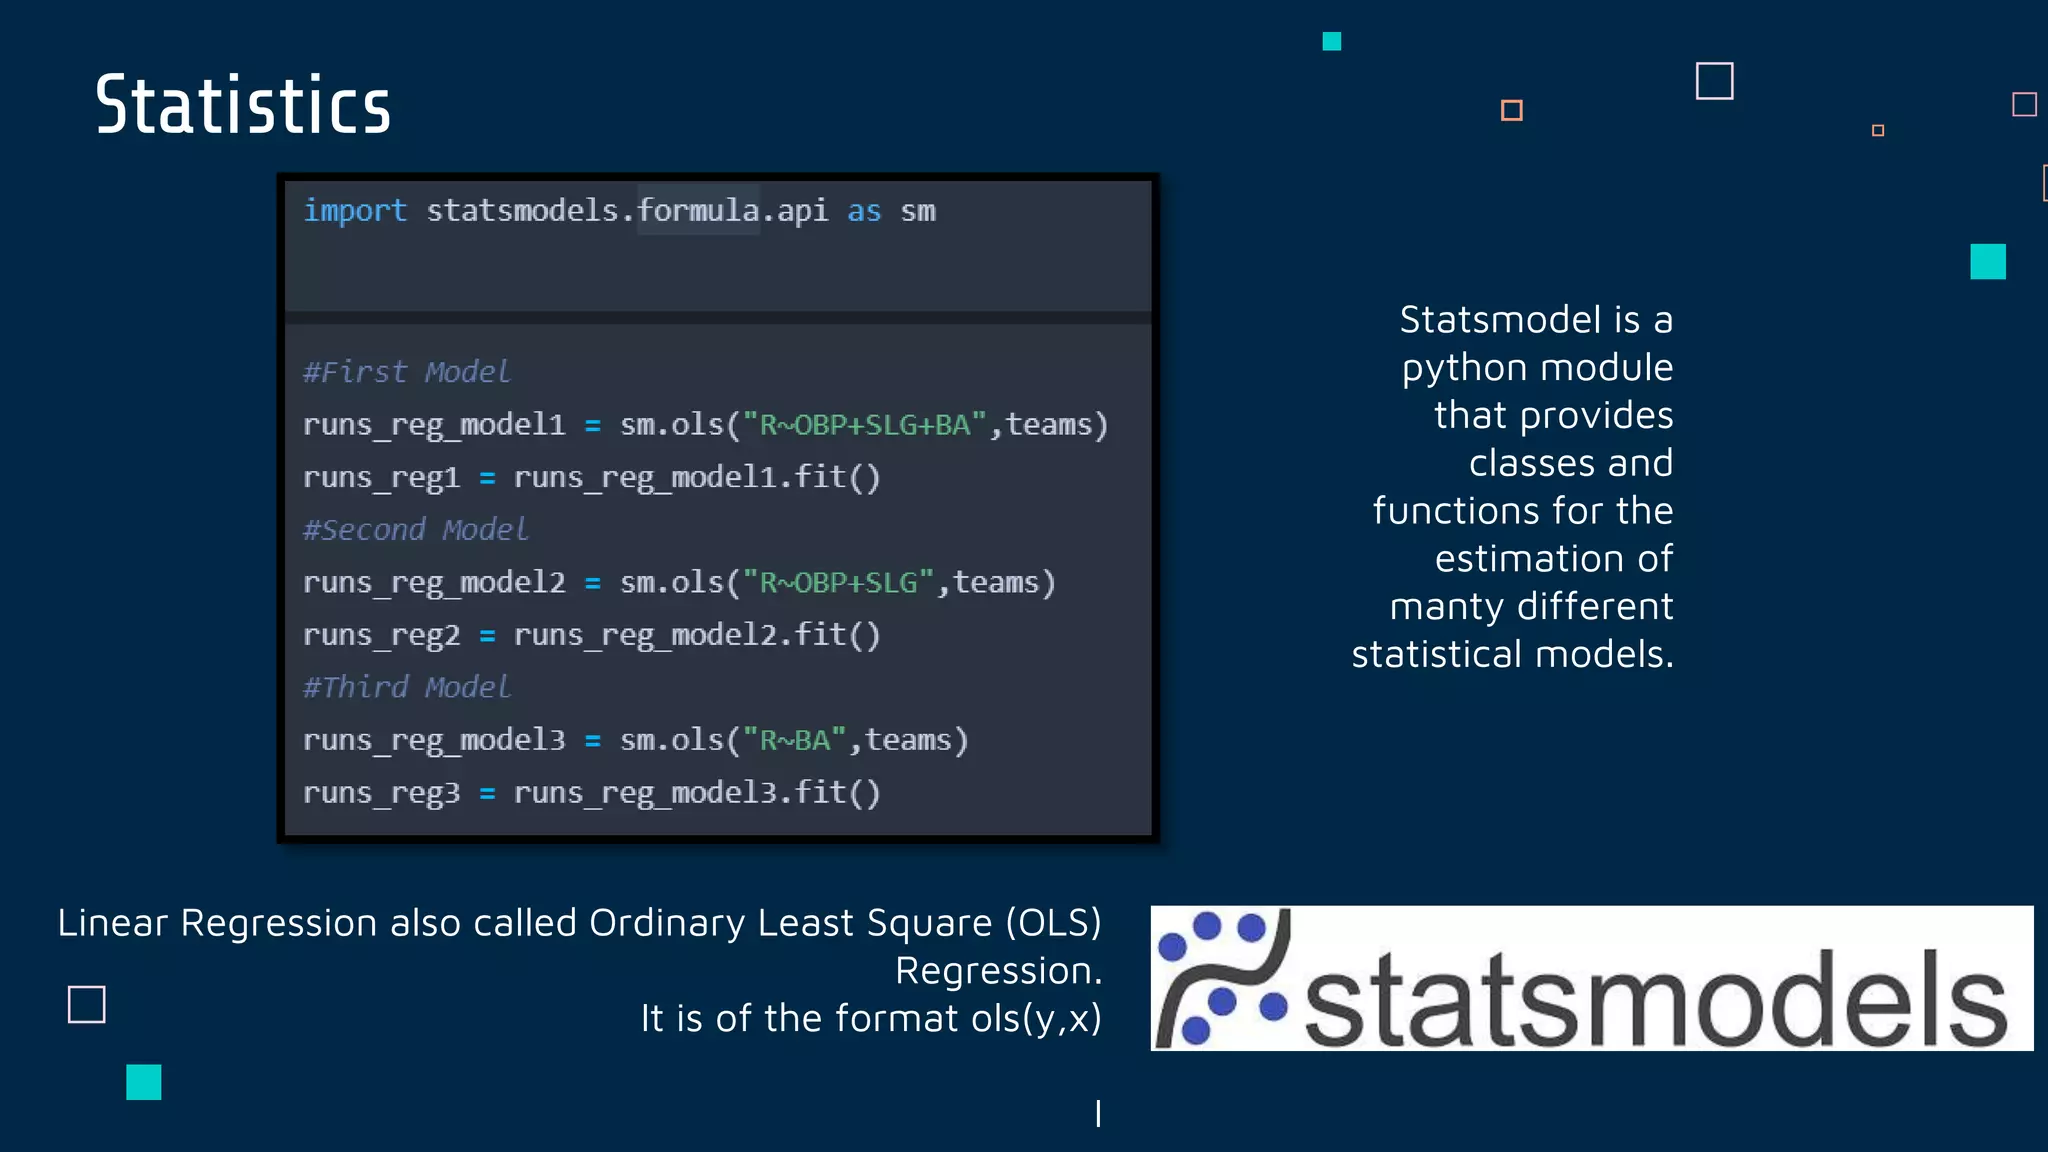The image size is (2048, 1152).
Task: Click the statsmodels logo image
Action: 1591,978
